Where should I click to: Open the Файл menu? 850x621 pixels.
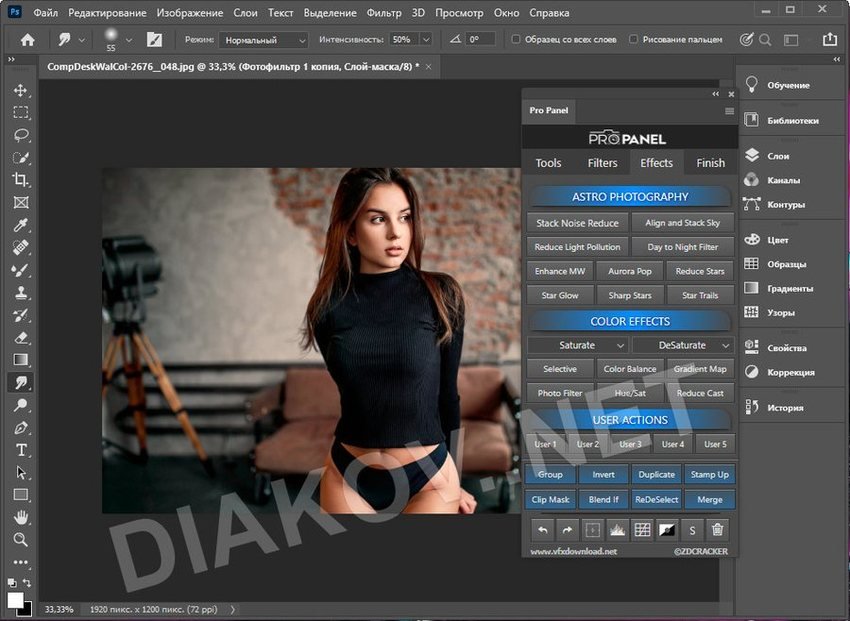pos(46,12)
